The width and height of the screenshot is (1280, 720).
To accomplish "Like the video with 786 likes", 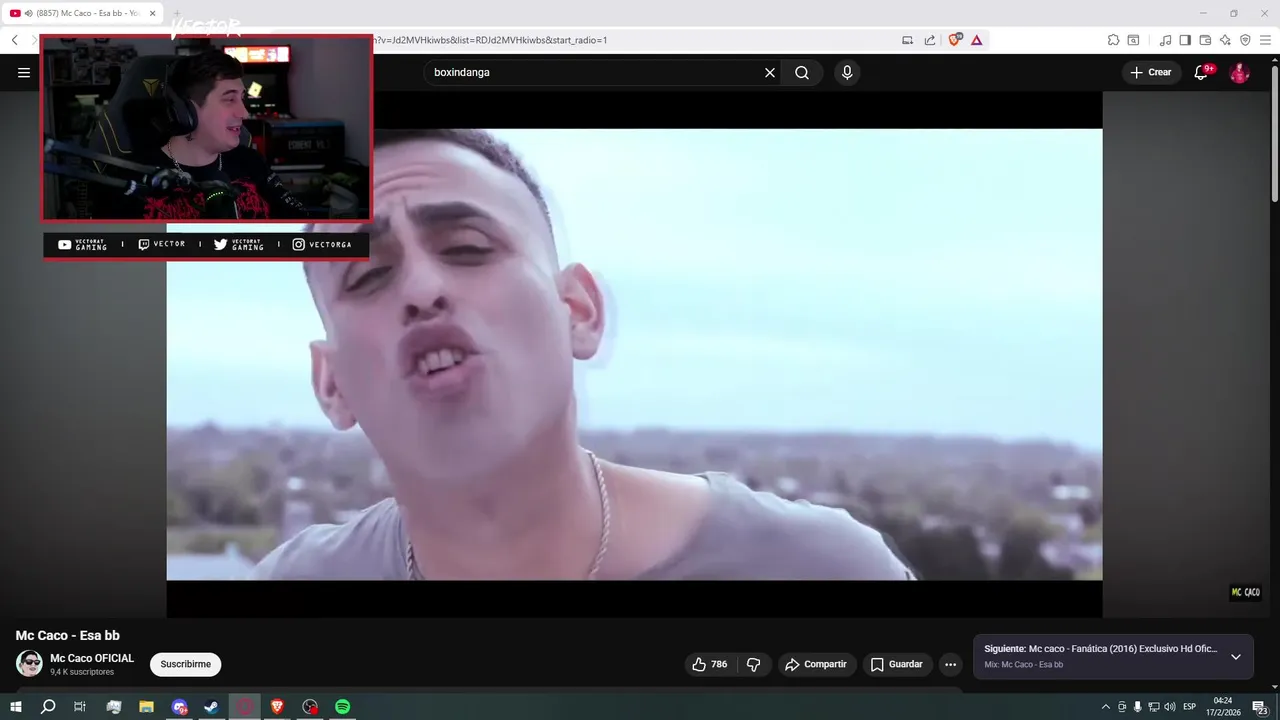I will point(710,665).
